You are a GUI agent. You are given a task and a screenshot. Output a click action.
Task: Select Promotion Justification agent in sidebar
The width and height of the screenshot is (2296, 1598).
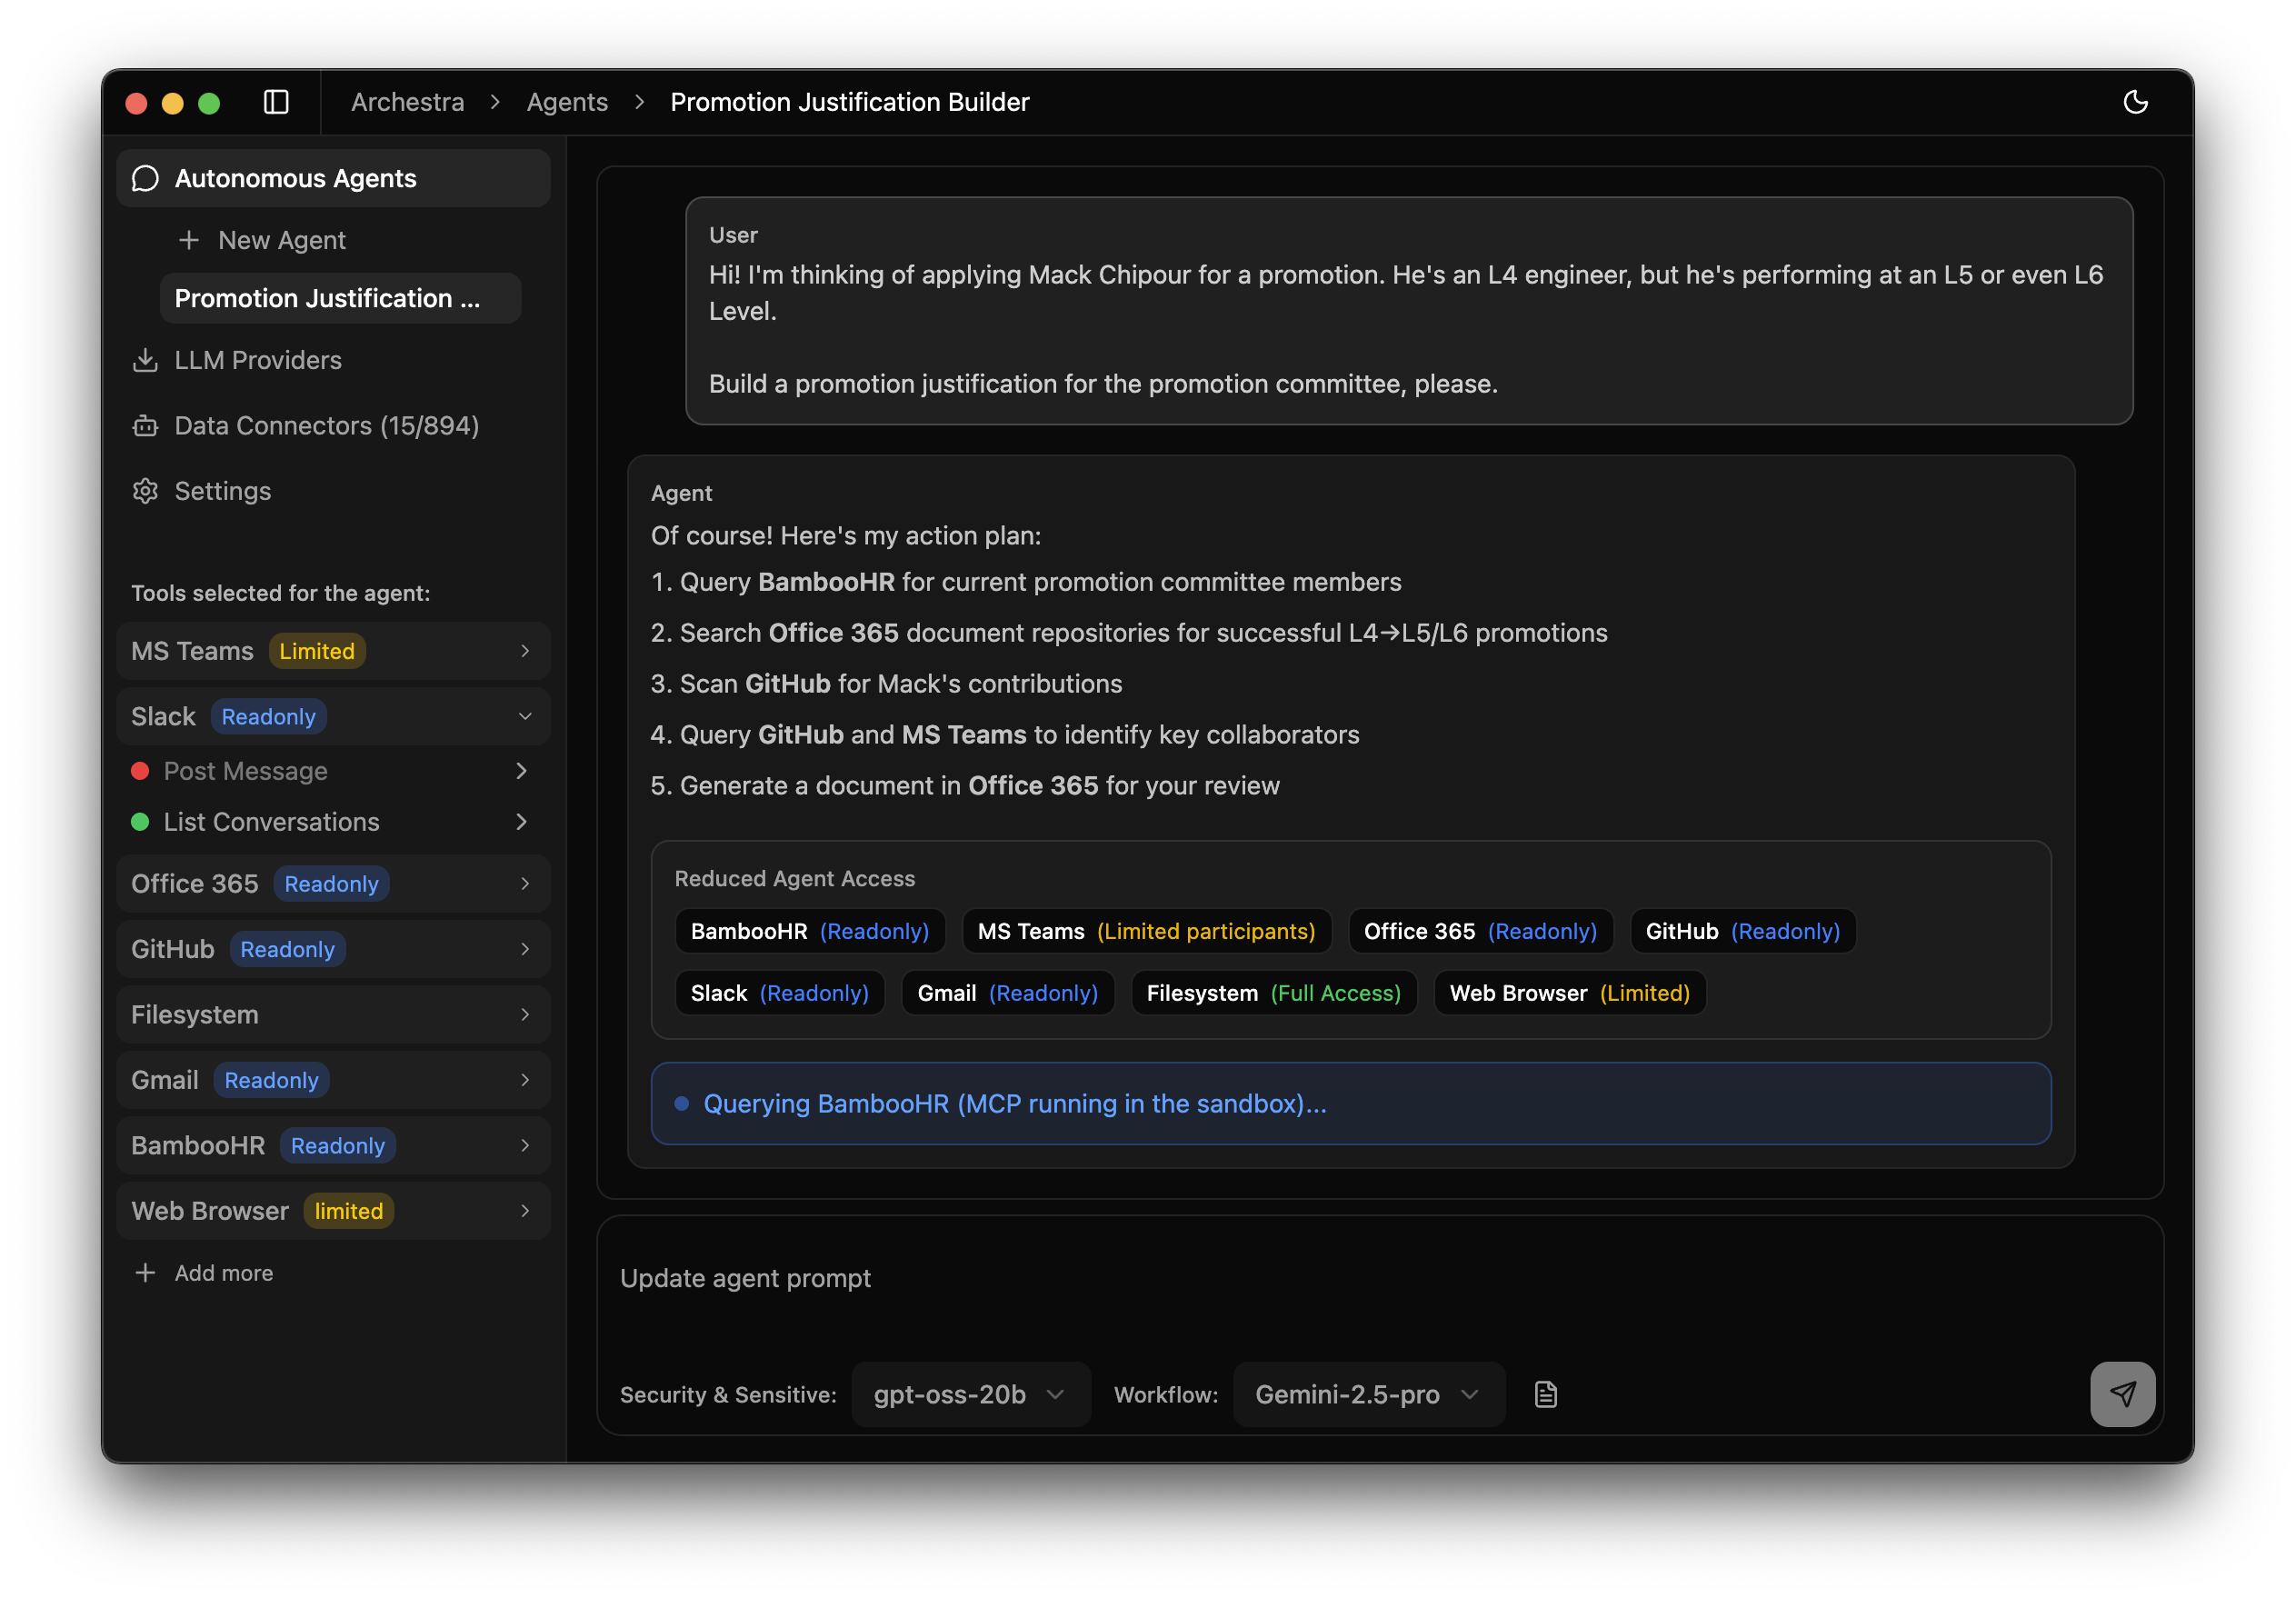(x=340, y=298)
